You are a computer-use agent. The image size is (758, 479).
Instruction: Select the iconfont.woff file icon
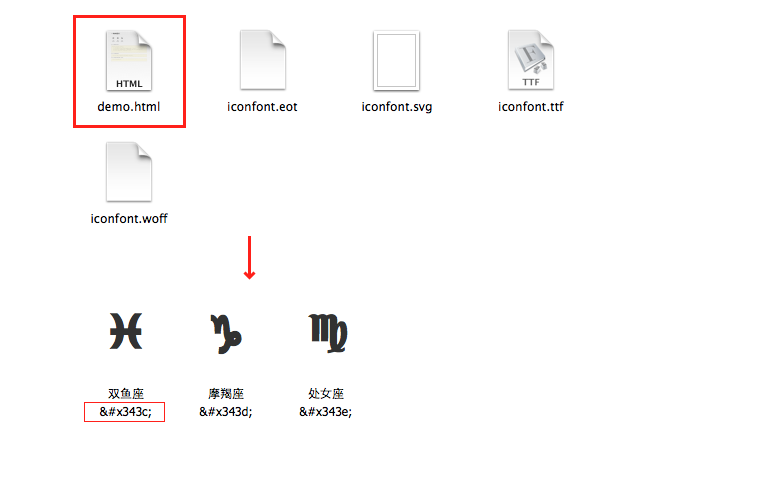pyautogui.click(x=129, y=172)
